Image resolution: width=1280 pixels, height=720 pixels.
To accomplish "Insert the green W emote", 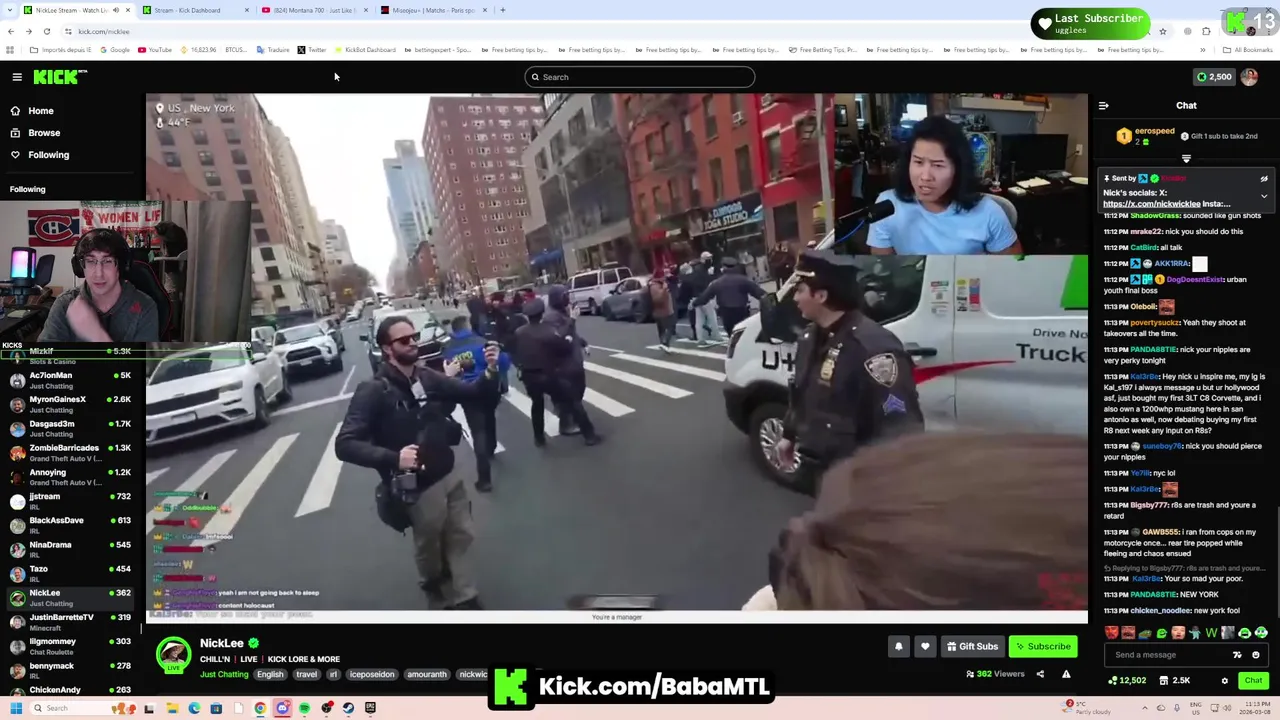I will (x=1211, y=633).
